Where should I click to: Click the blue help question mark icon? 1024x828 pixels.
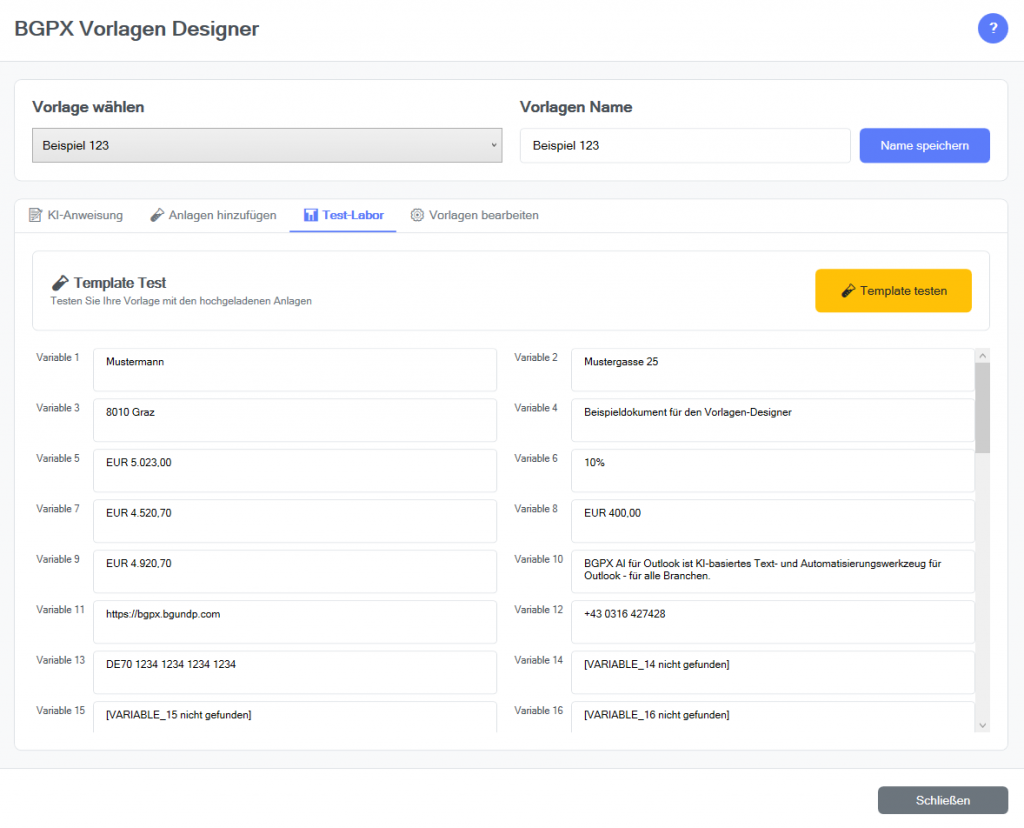992,29
